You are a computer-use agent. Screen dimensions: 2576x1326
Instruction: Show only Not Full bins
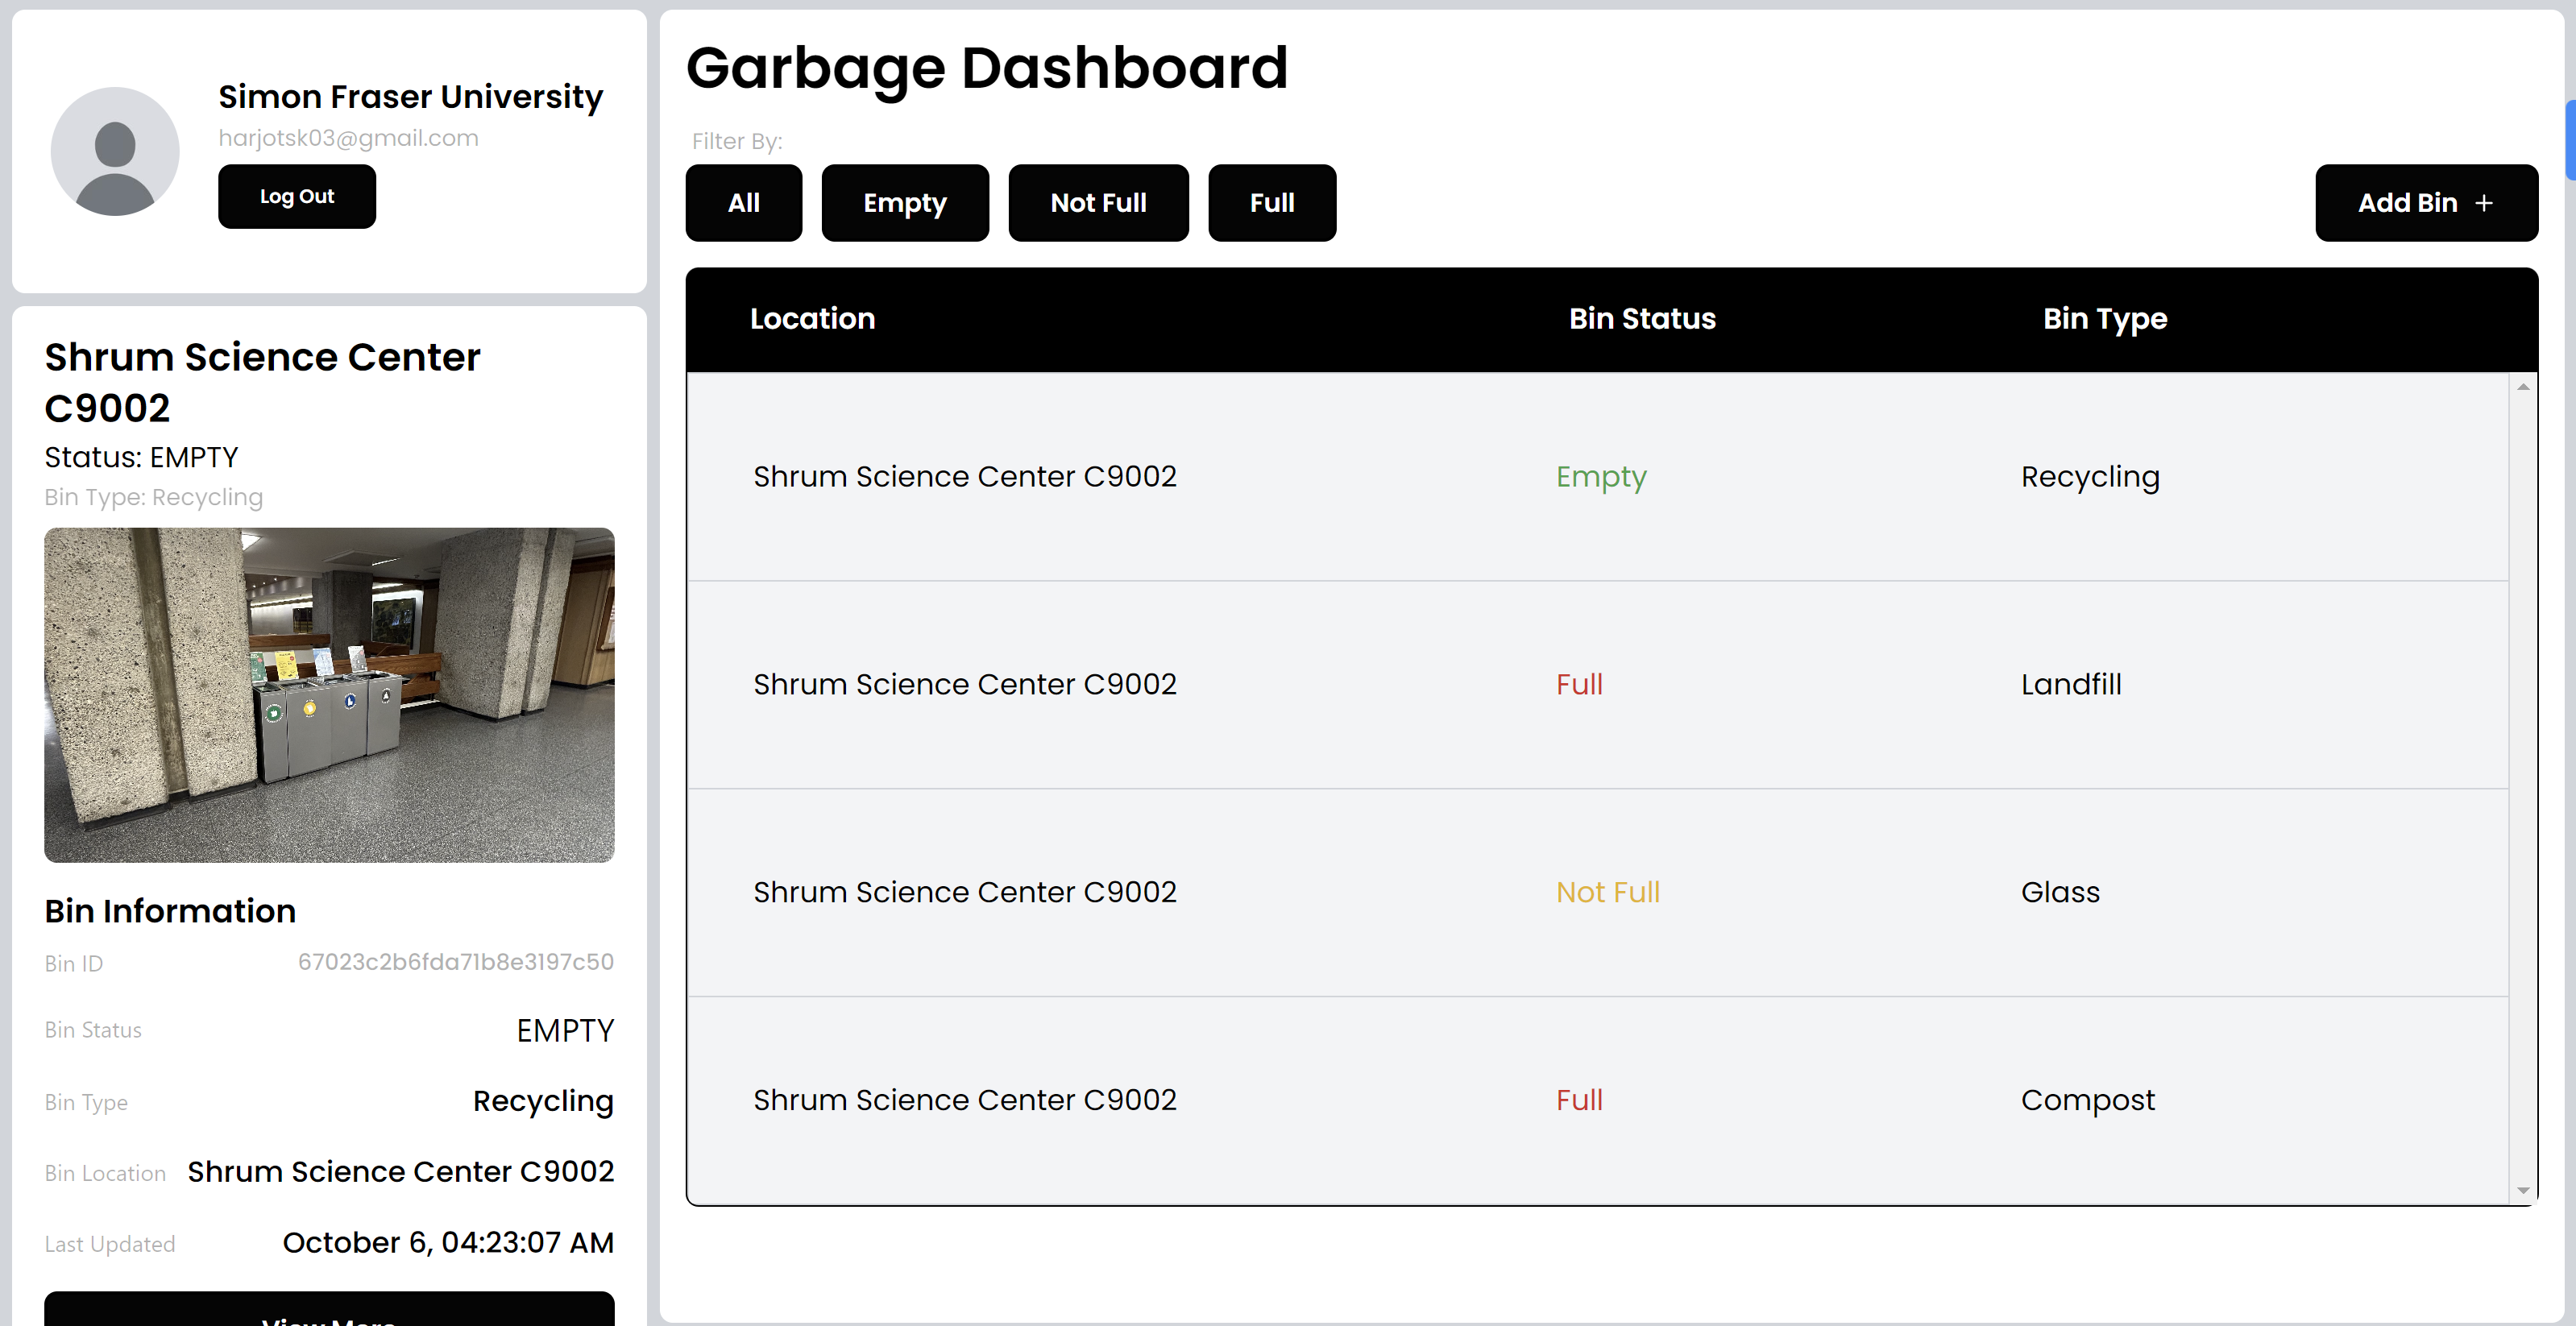point(1097,203)
